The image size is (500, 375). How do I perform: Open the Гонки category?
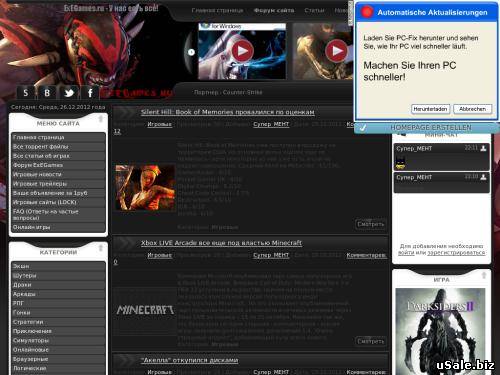[58, 313]
